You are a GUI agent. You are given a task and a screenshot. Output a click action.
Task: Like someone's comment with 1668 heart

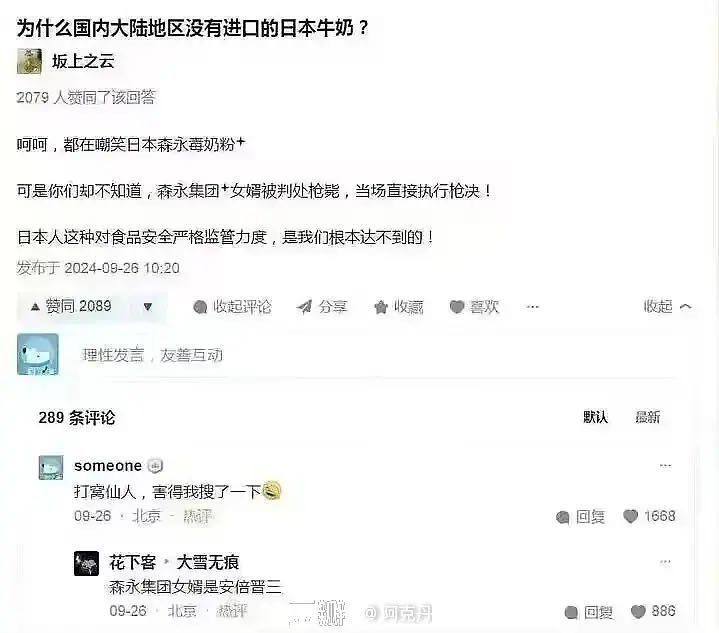point(649,516)
